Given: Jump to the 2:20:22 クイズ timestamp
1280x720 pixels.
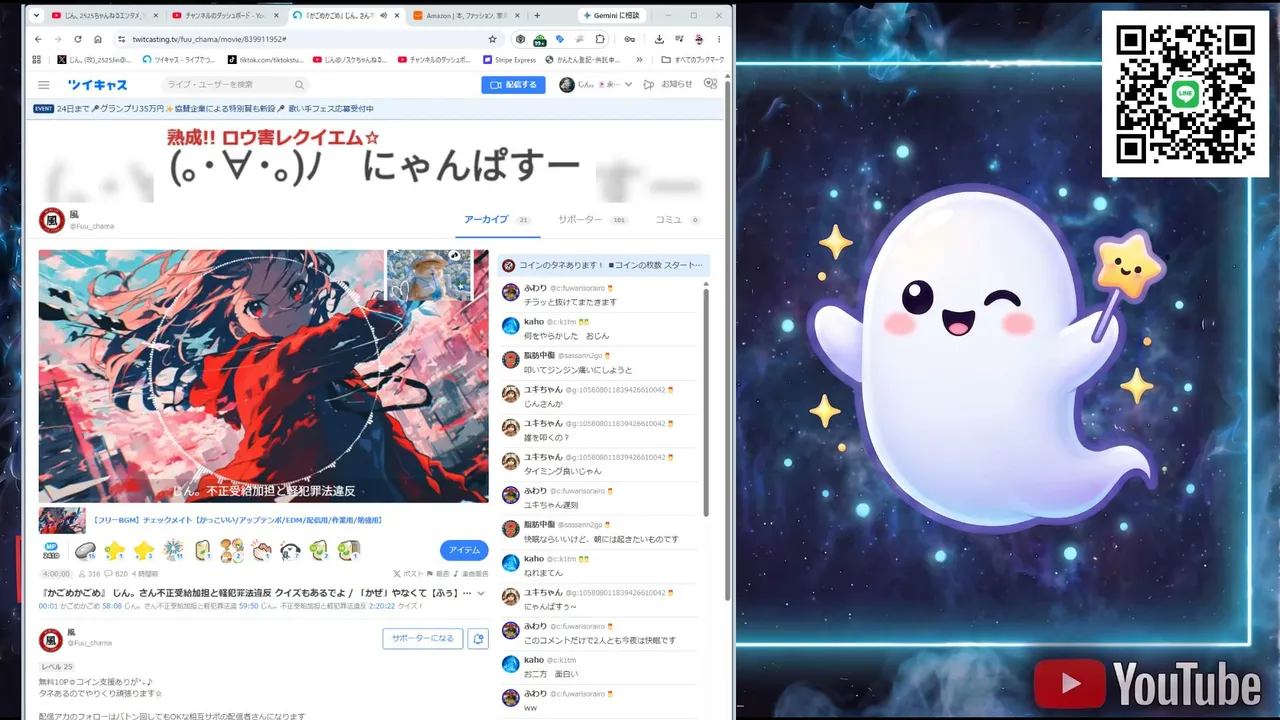Looking at the screenshot, I should click(381, 606).
